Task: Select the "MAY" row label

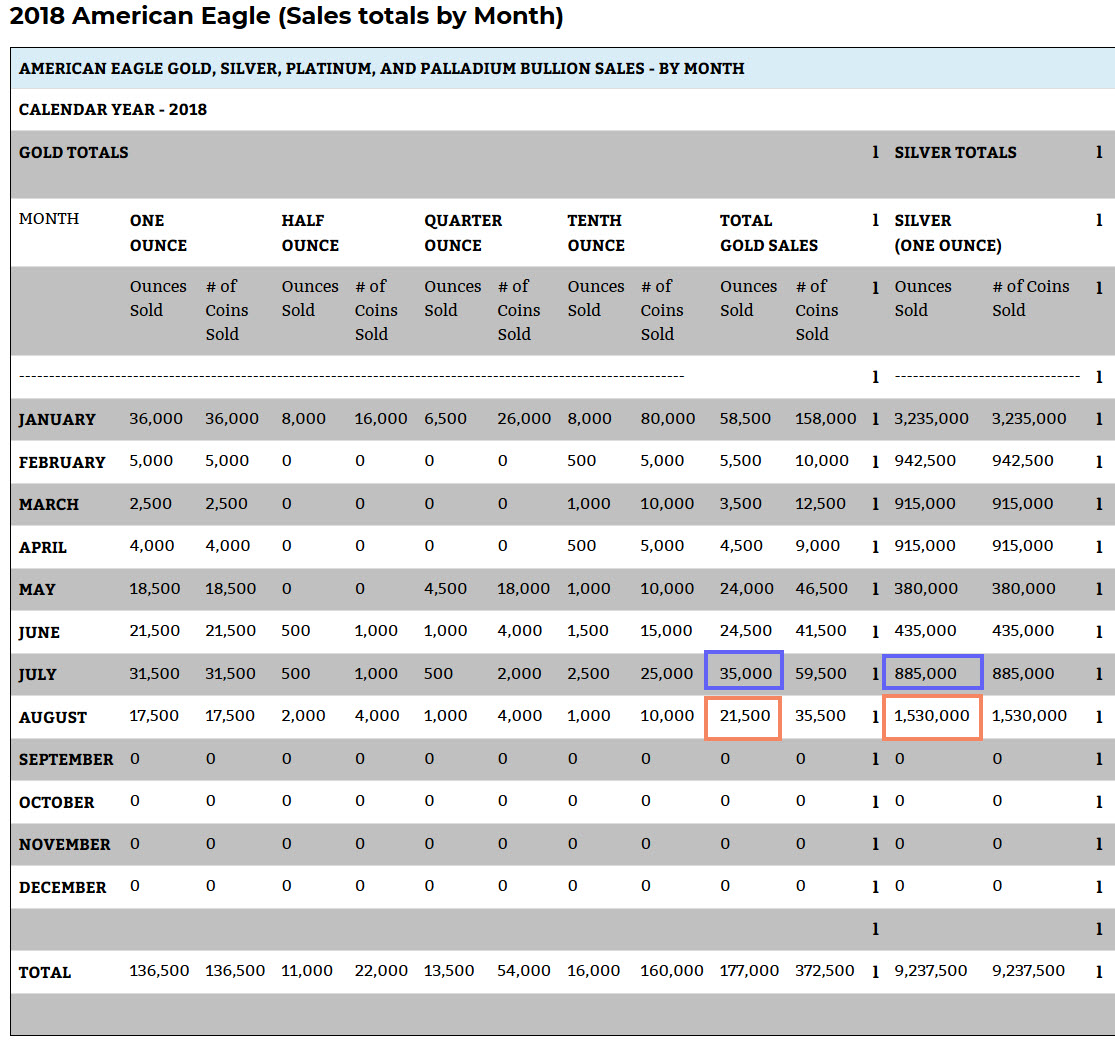Action: click(37, 589)
